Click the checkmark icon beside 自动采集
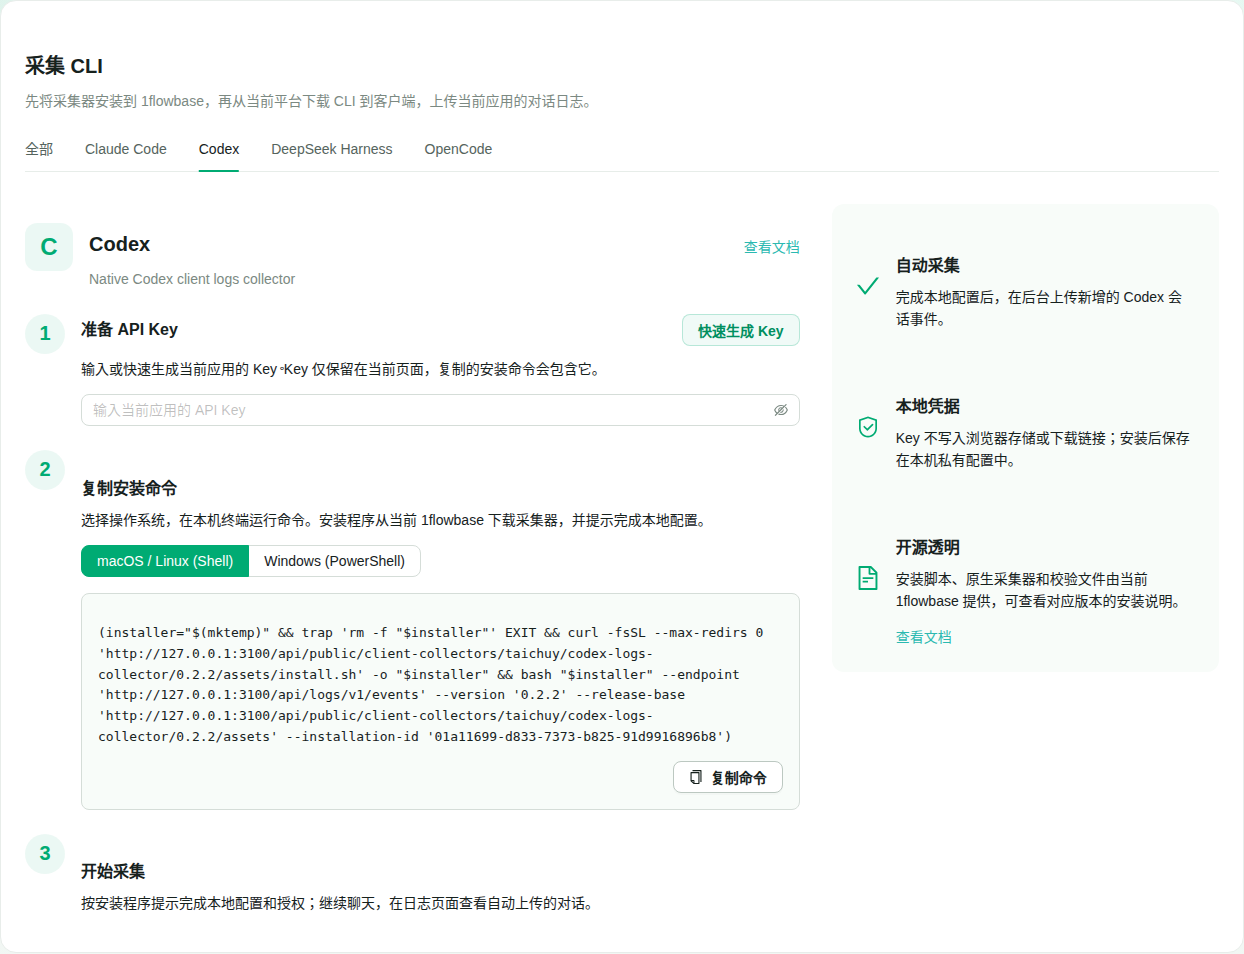 (868, 286)
